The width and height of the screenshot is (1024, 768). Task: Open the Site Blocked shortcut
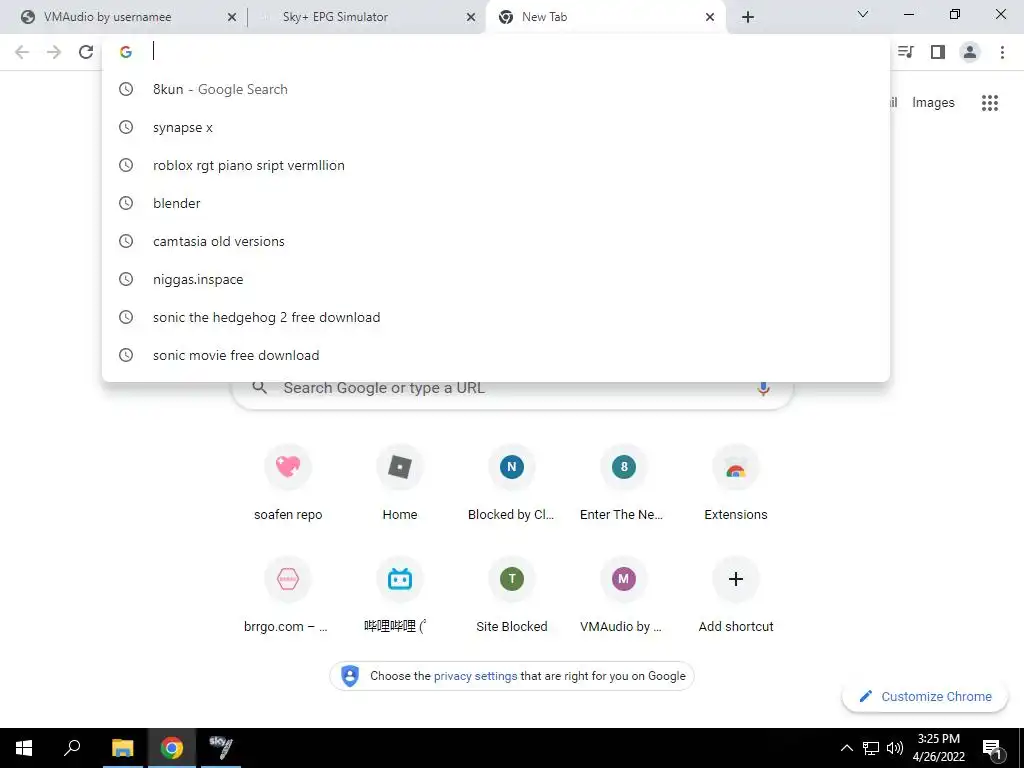[511, 596]
